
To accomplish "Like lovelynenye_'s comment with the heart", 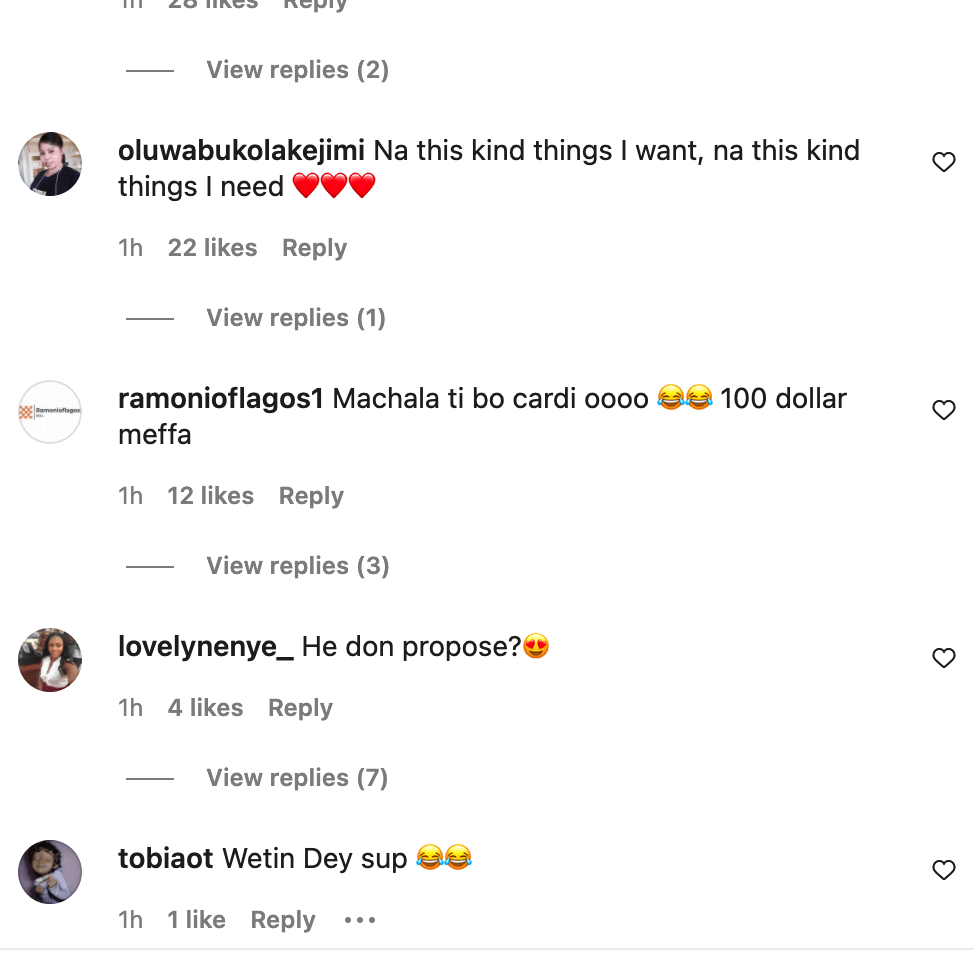I will click(943, 658).
